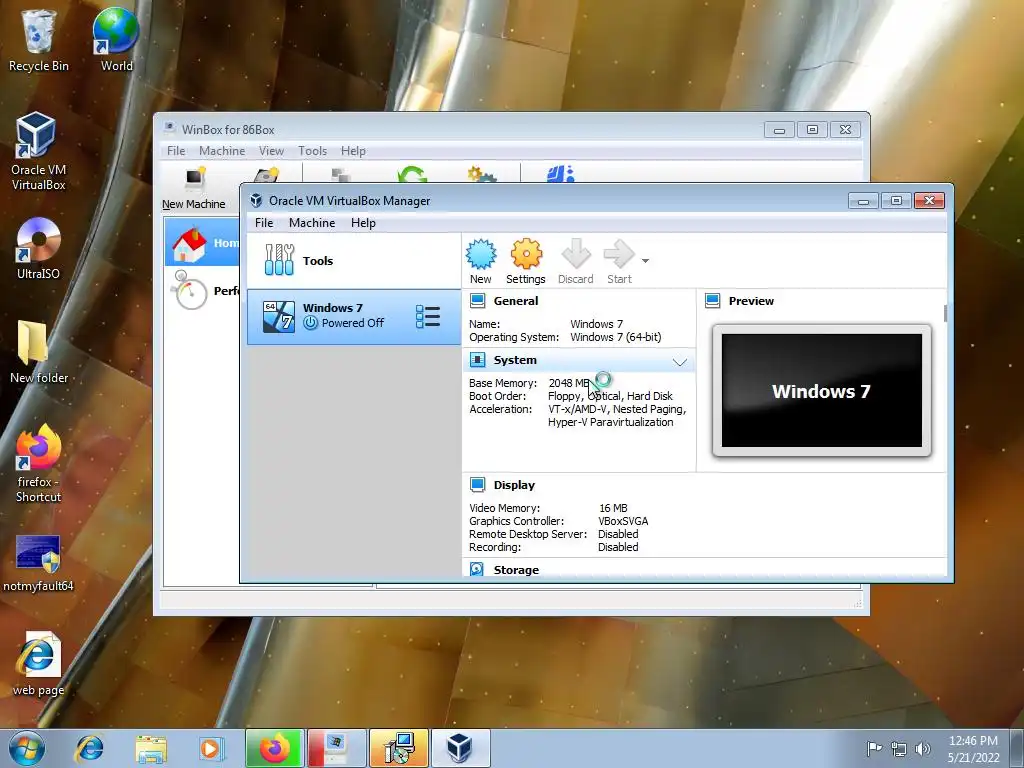Image resolution: width=1024 pixels, height=768 pixels.
Task: Click the Display section header
Action: click(x=514, y=485)
